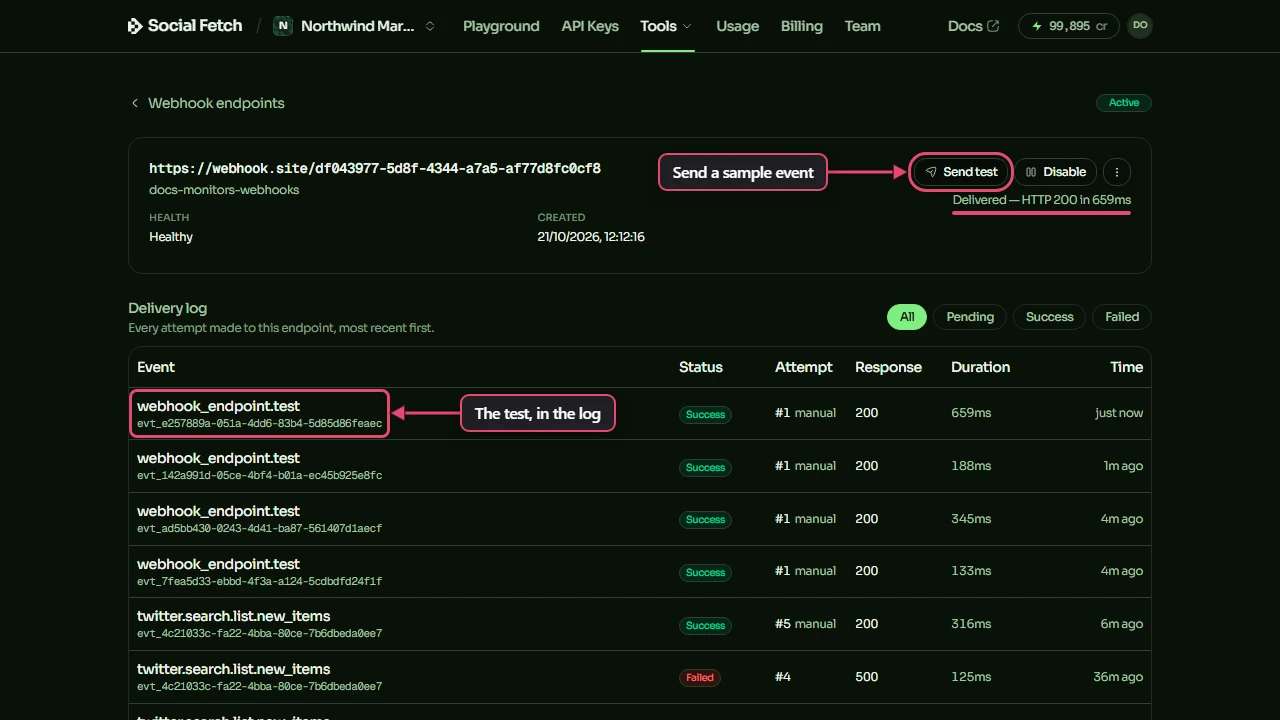
Task: Filter delivery log by Success
Action: coord(1049,317)
